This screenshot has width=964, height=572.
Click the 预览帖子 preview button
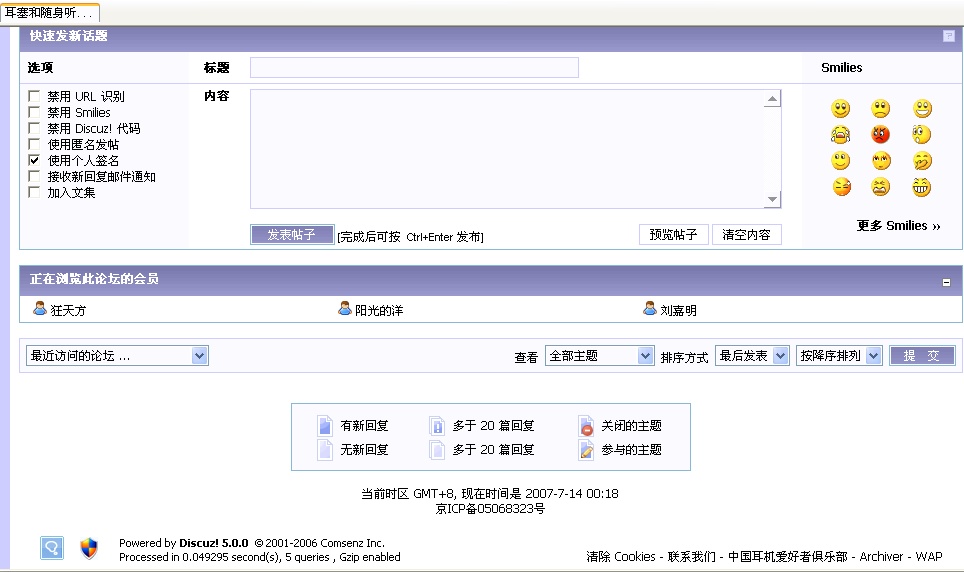[x=674, y=234]
